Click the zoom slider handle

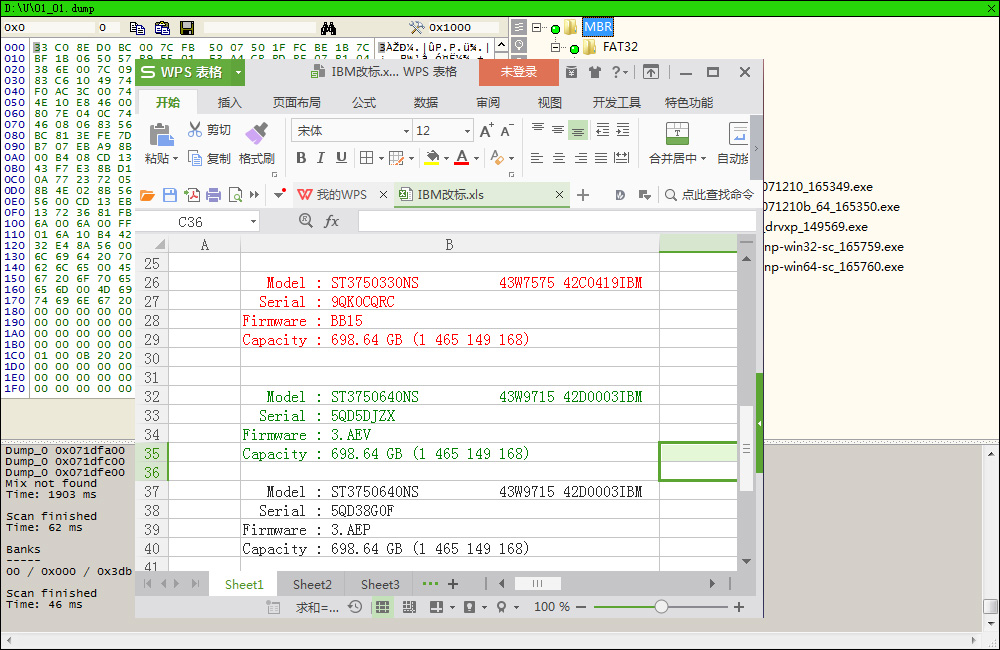[x=661, y=607]
